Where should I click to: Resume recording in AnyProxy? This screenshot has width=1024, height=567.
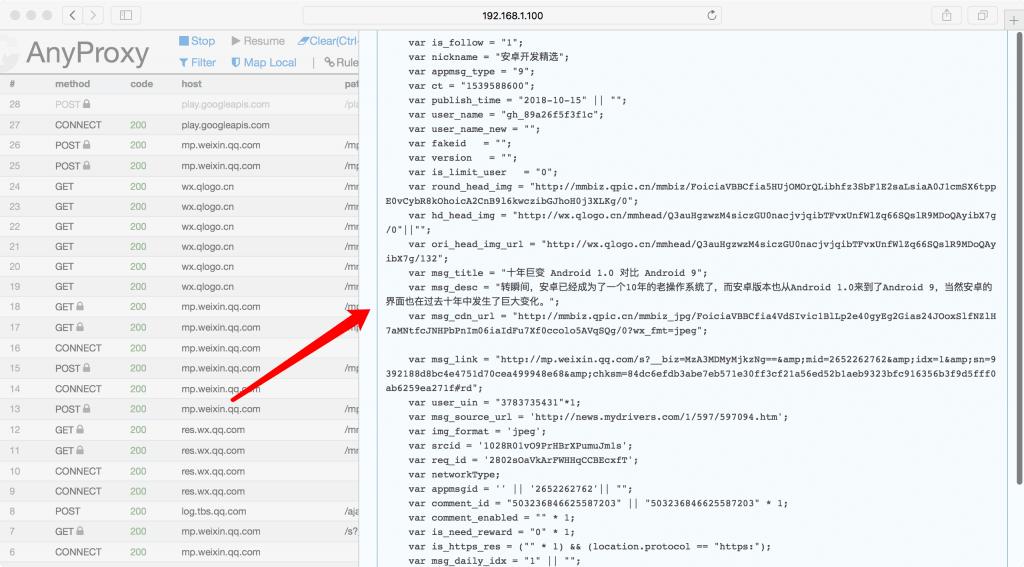pyautogui.click(x=258, y=40)
